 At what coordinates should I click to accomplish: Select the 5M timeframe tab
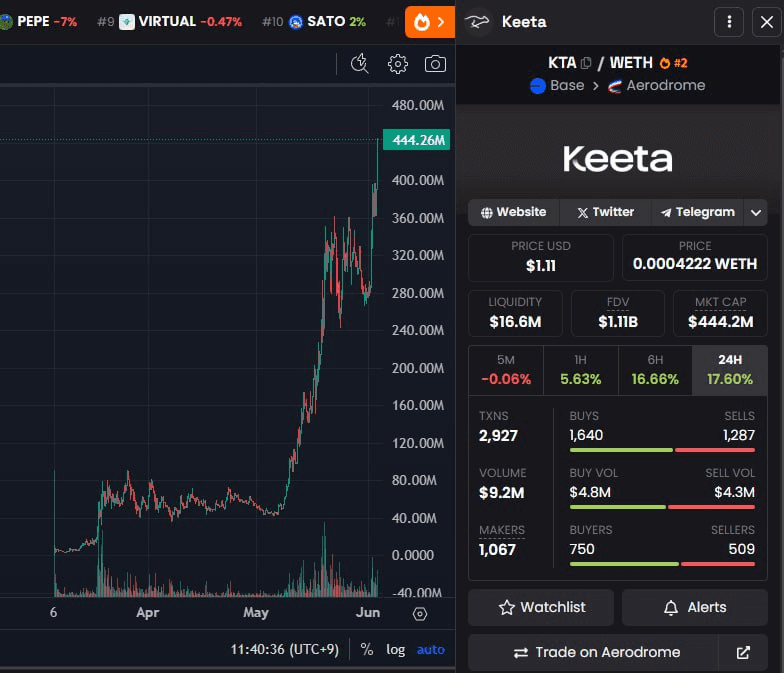pyautogui.click(x=506, y=370)
